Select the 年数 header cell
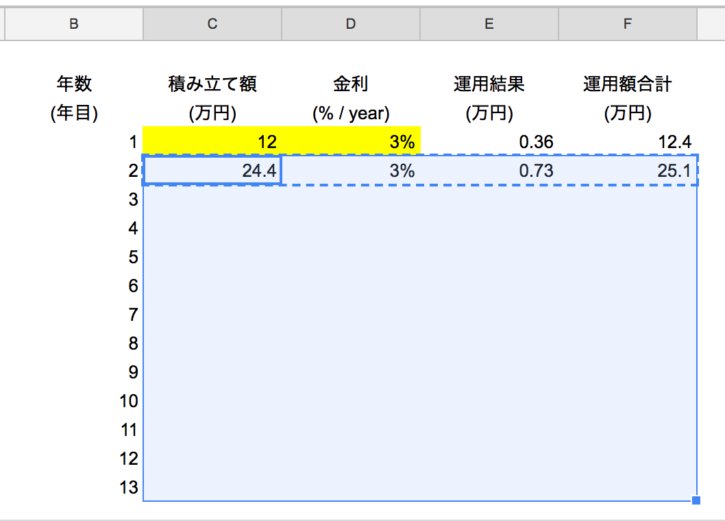Image resolution: width=725 pixels, height=521 pixels. (x=73, y=85)
